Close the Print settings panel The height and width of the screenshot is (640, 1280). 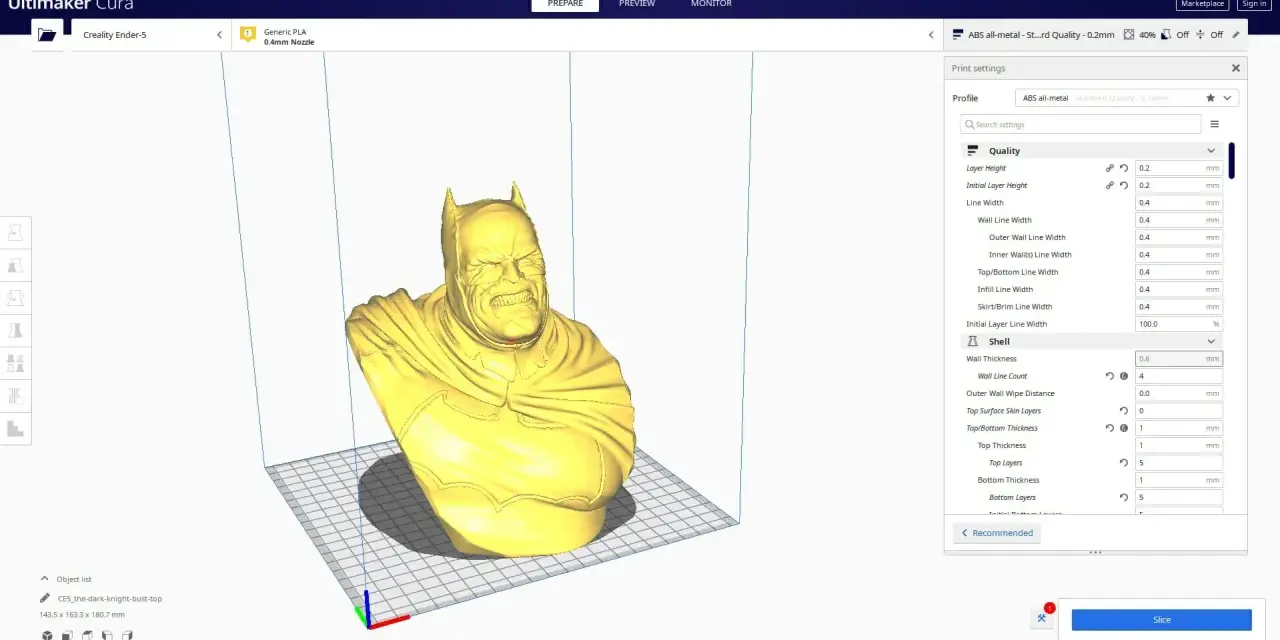(1236, 68)
